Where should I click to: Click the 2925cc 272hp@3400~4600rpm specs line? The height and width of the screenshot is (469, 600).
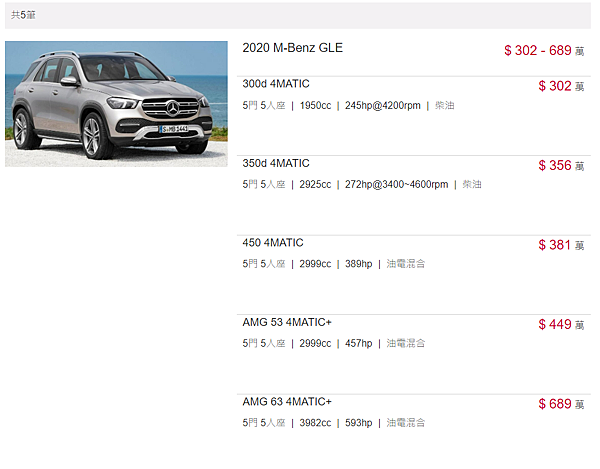362,184
